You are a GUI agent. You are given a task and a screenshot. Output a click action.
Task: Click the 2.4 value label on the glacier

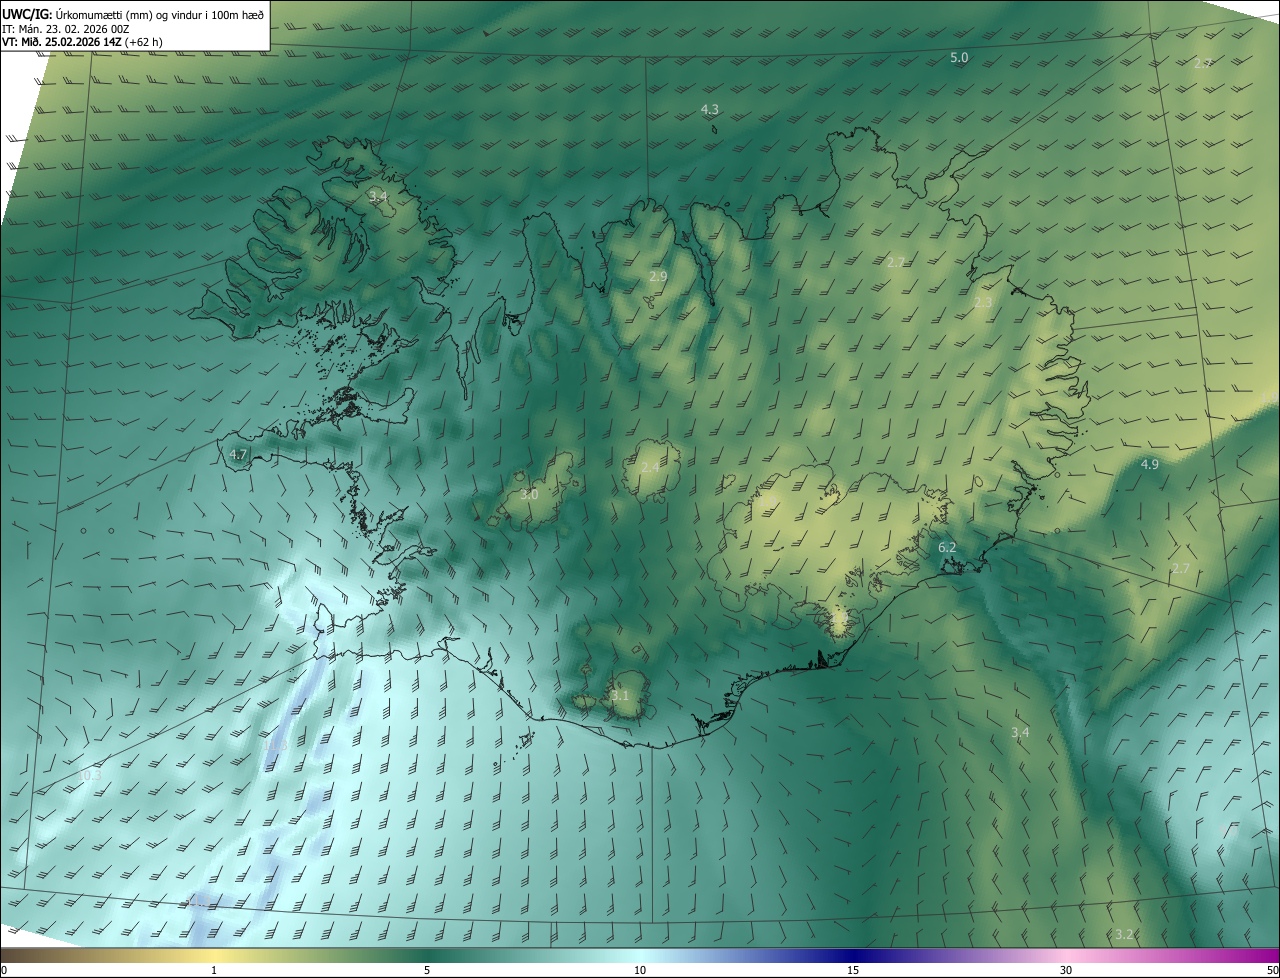650,468
